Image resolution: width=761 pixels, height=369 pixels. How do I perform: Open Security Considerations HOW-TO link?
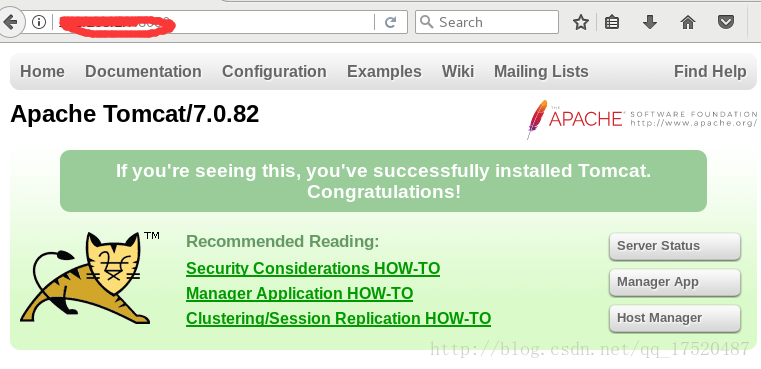tap(313, 268)
